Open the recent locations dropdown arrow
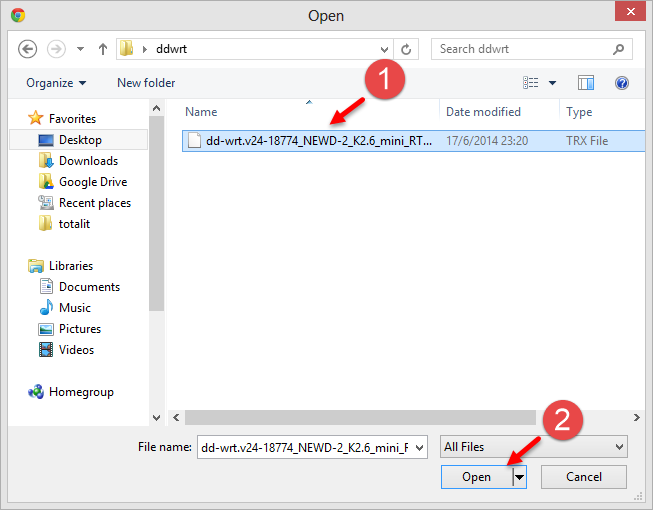 [x=80, y=49]
